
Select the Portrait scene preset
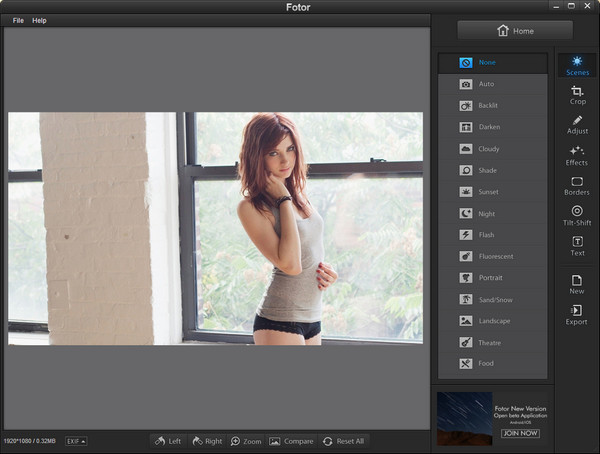click(492, 277)
